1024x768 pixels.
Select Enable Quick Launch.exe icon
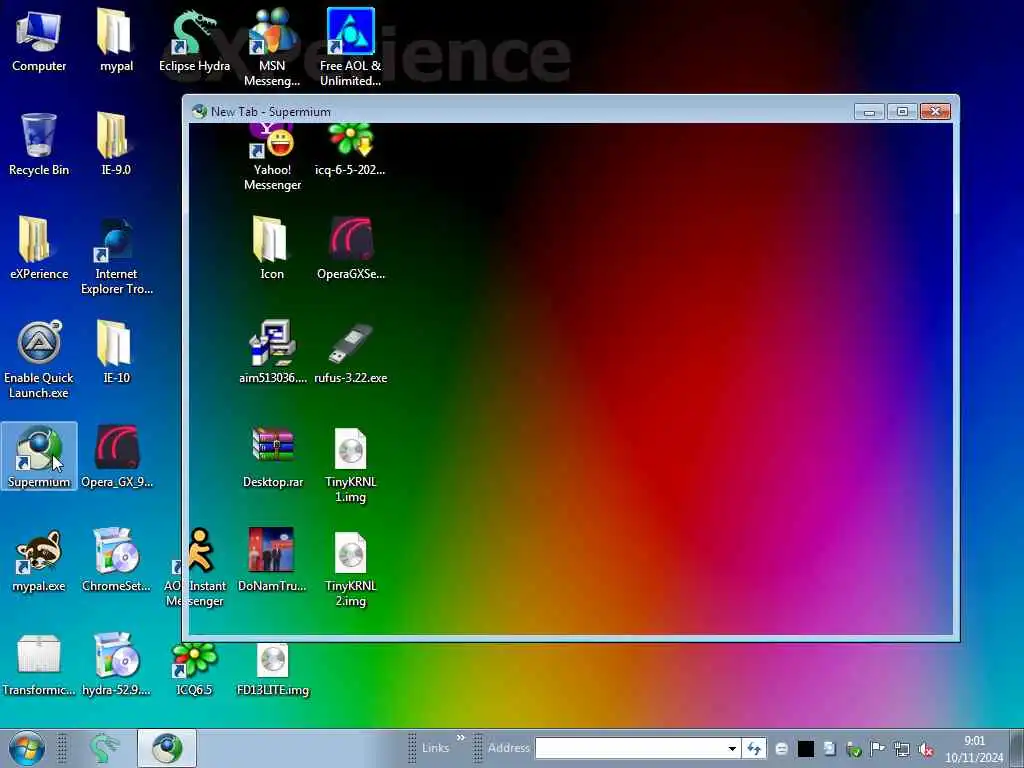coord(39,360)
